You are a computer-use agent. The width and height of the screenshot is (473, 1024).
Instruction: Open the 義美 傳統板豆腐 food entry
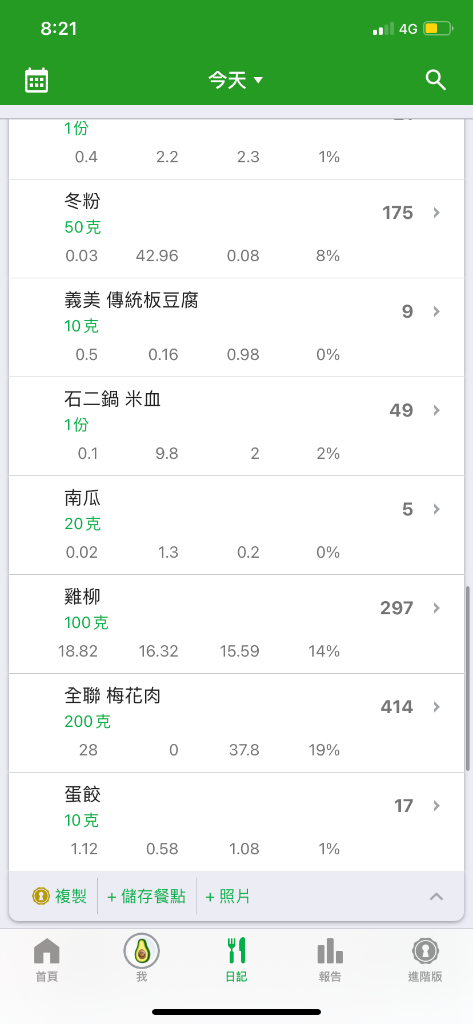click(236, 327)
